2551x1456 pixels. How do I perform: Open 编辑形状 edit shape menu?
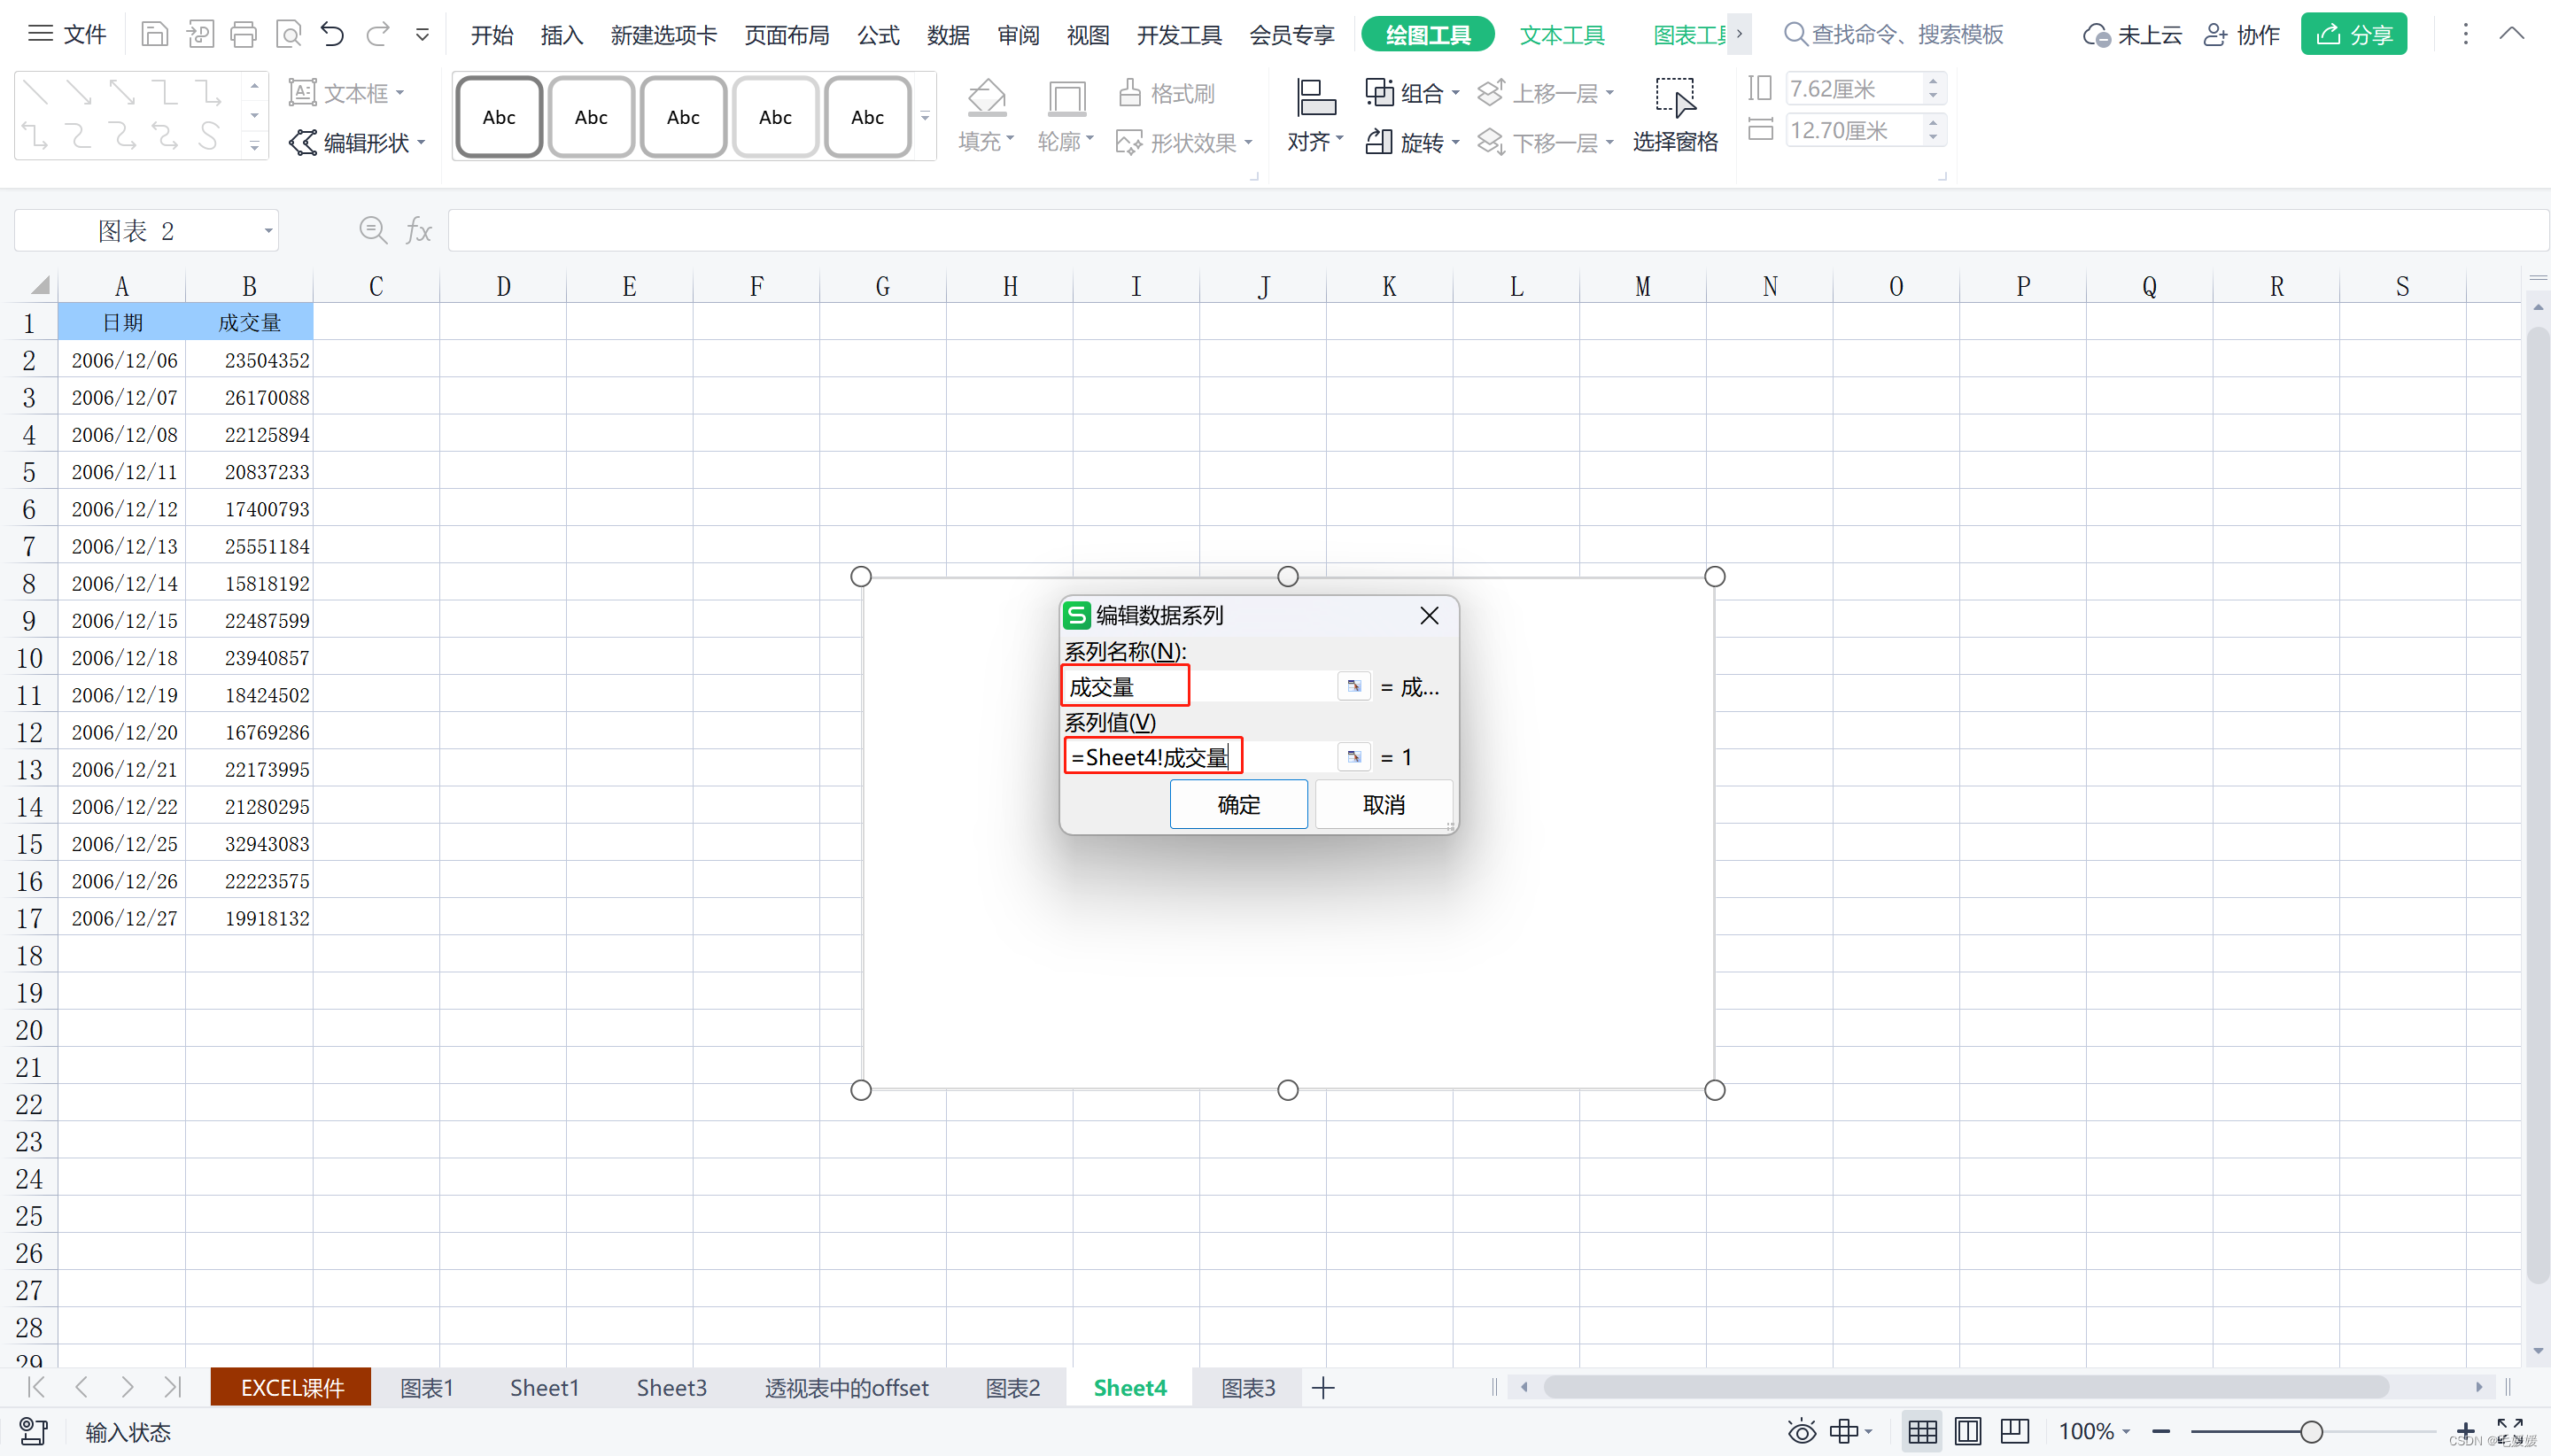coord(357,143)
